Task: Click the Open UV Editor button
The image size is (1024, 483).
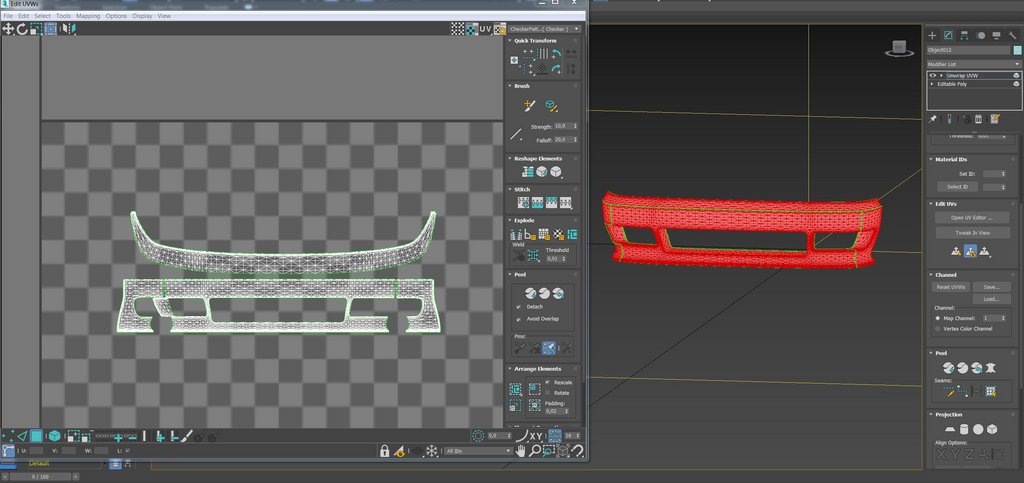Action: pos(971,217)
